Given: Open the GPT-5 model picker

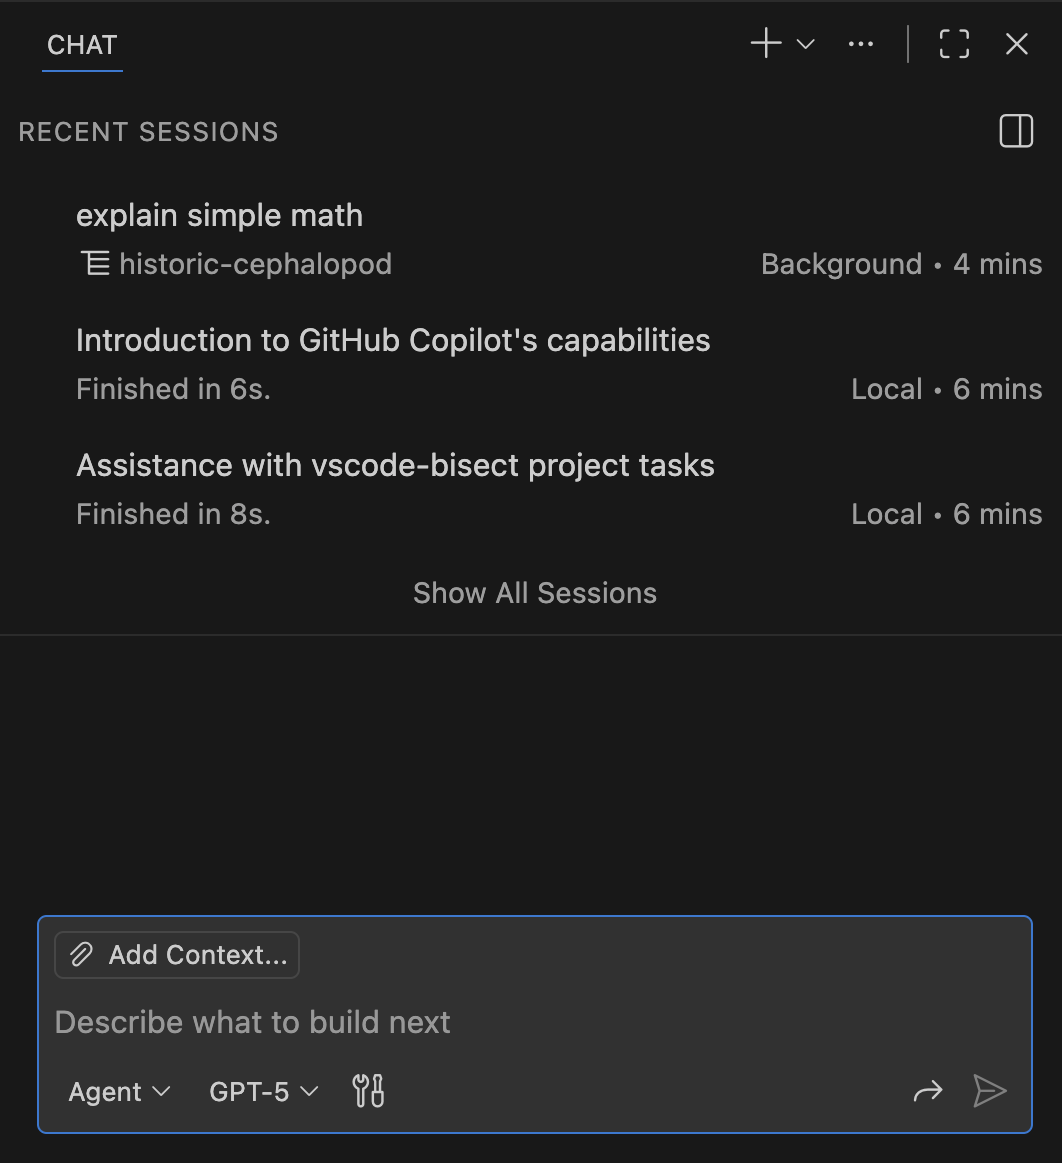Looking at the screenshot, I should click(262, 1092).
